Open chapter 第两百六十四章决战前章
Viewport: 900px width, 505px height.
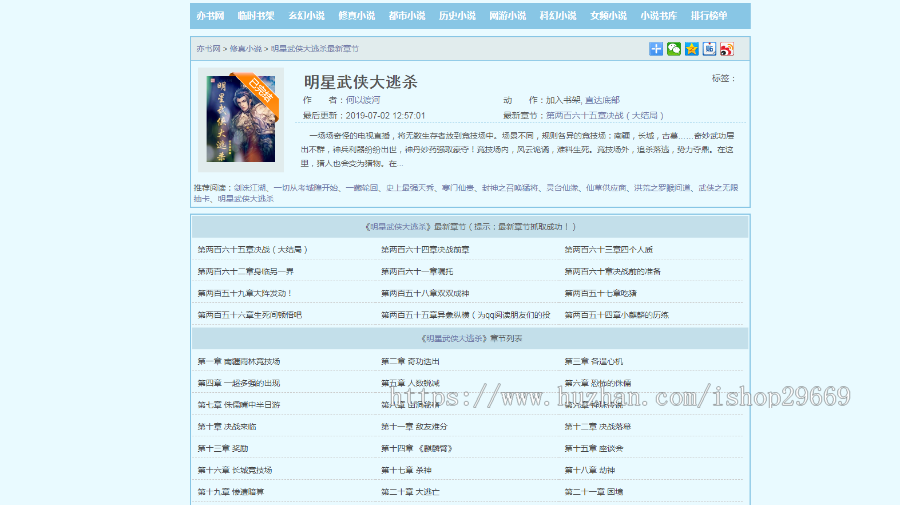pos(425,250)
